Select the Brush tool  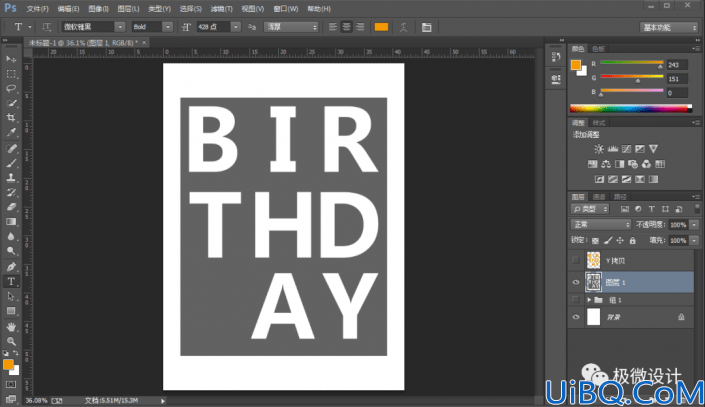[11, 163]
